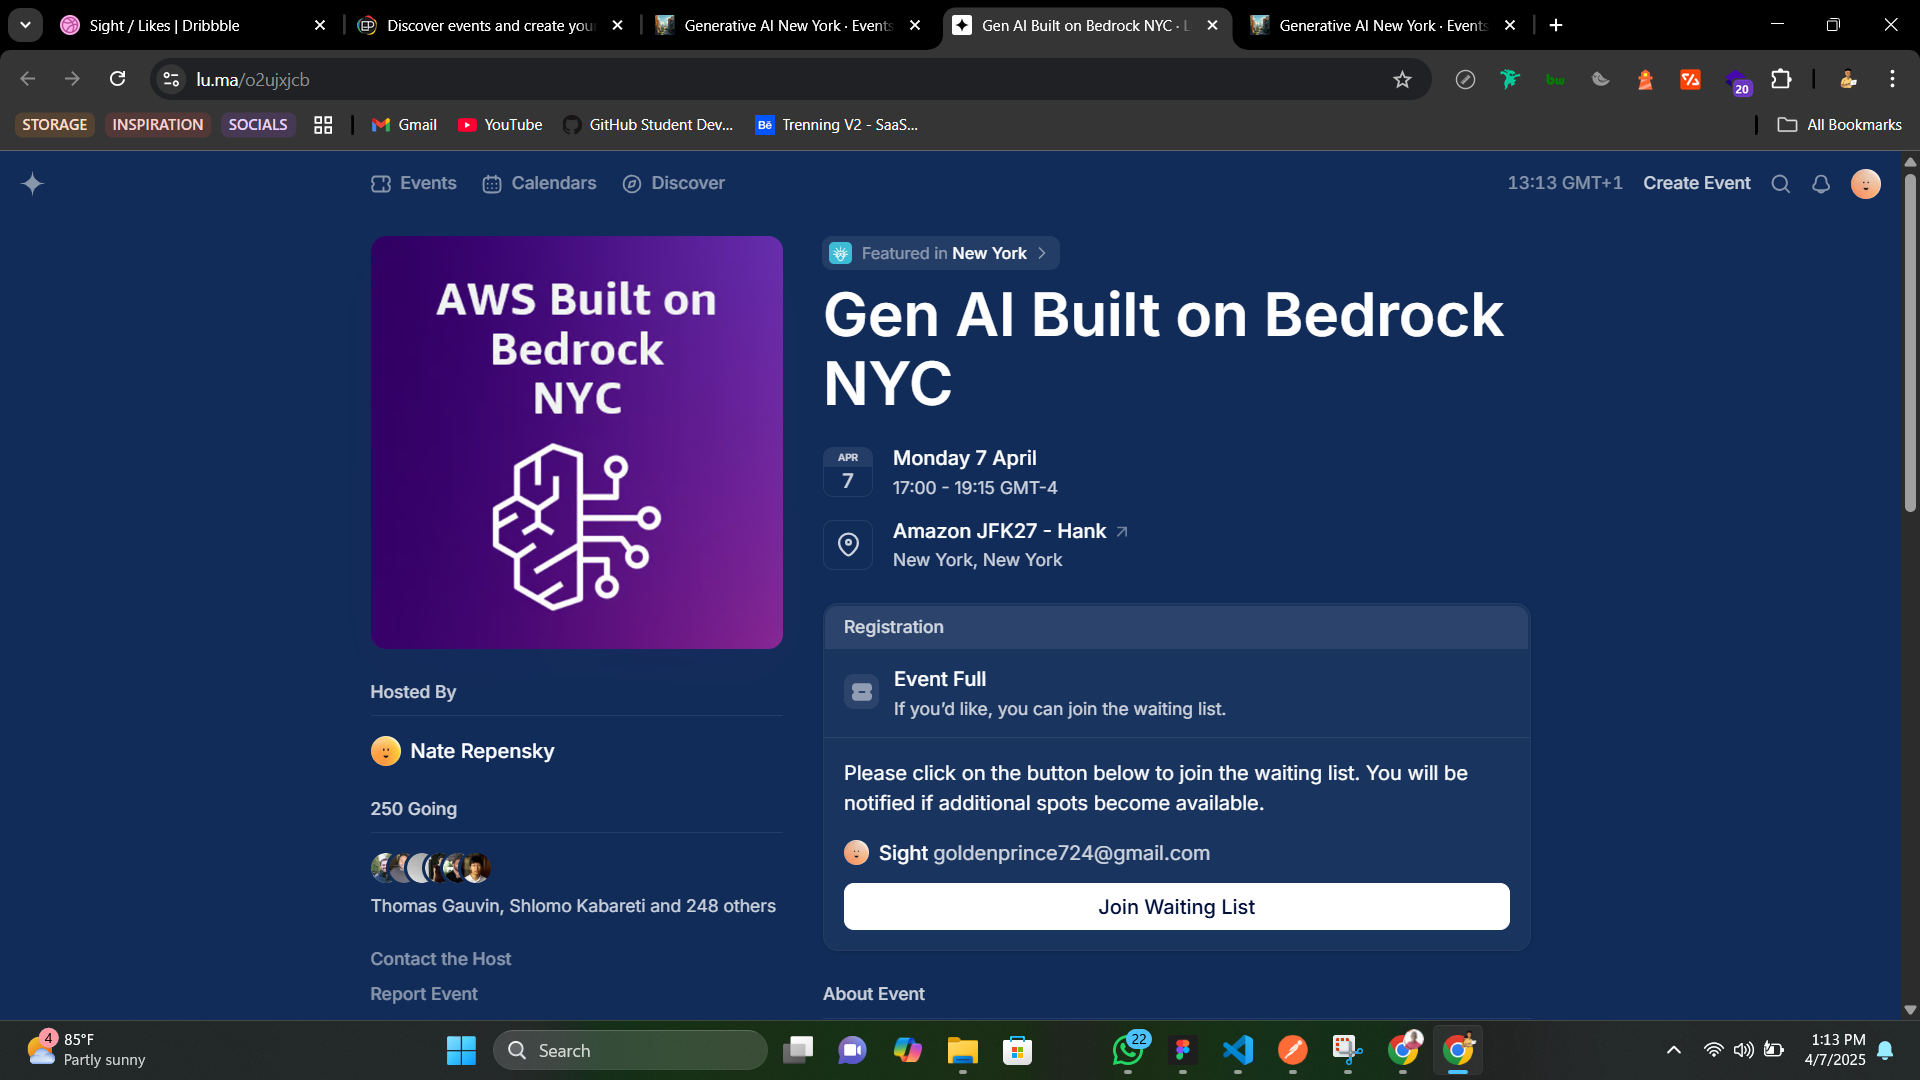Open site information icon in address bar
The image size is (1920, 1080).
pyautogui.click(x=171, y=79)
